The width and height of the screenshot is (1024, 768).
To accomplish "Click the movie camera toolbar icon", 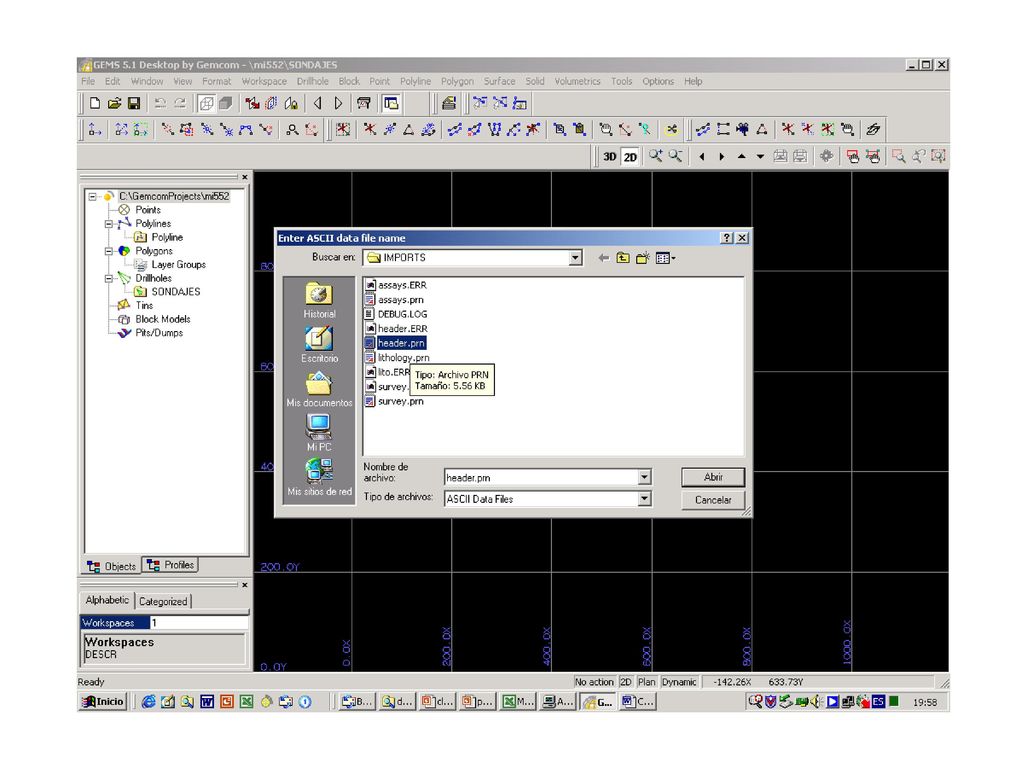I will click(x=743, y=129).
